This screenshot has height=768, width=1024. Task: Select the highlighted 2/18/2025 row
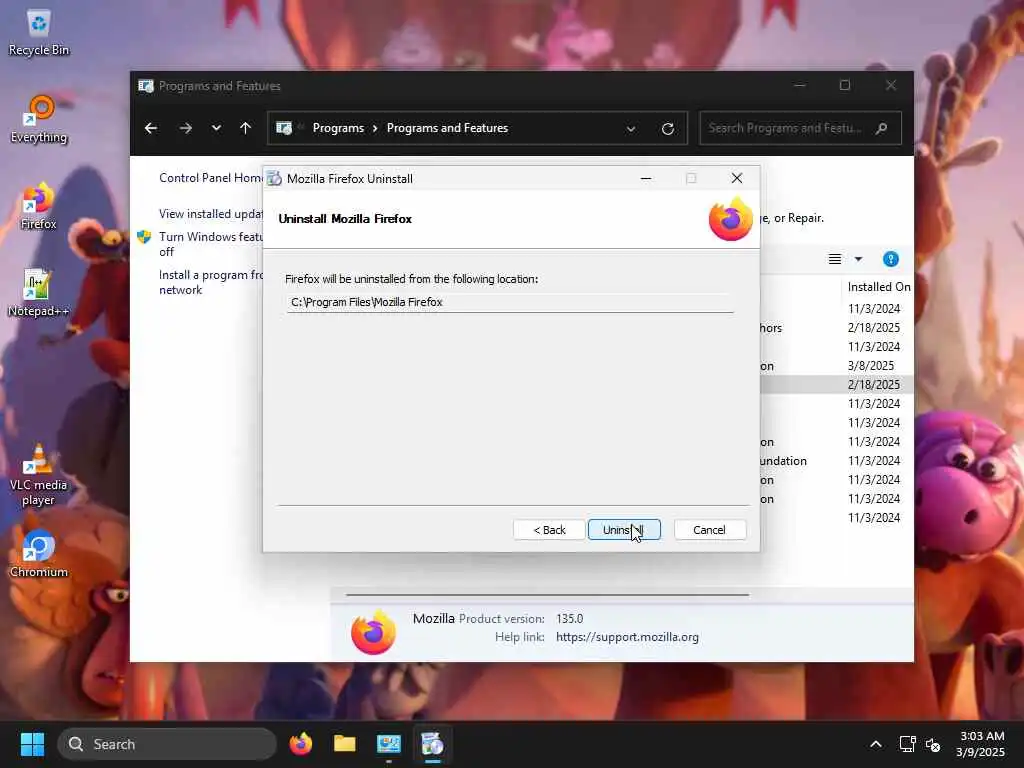tap(837, 385)
